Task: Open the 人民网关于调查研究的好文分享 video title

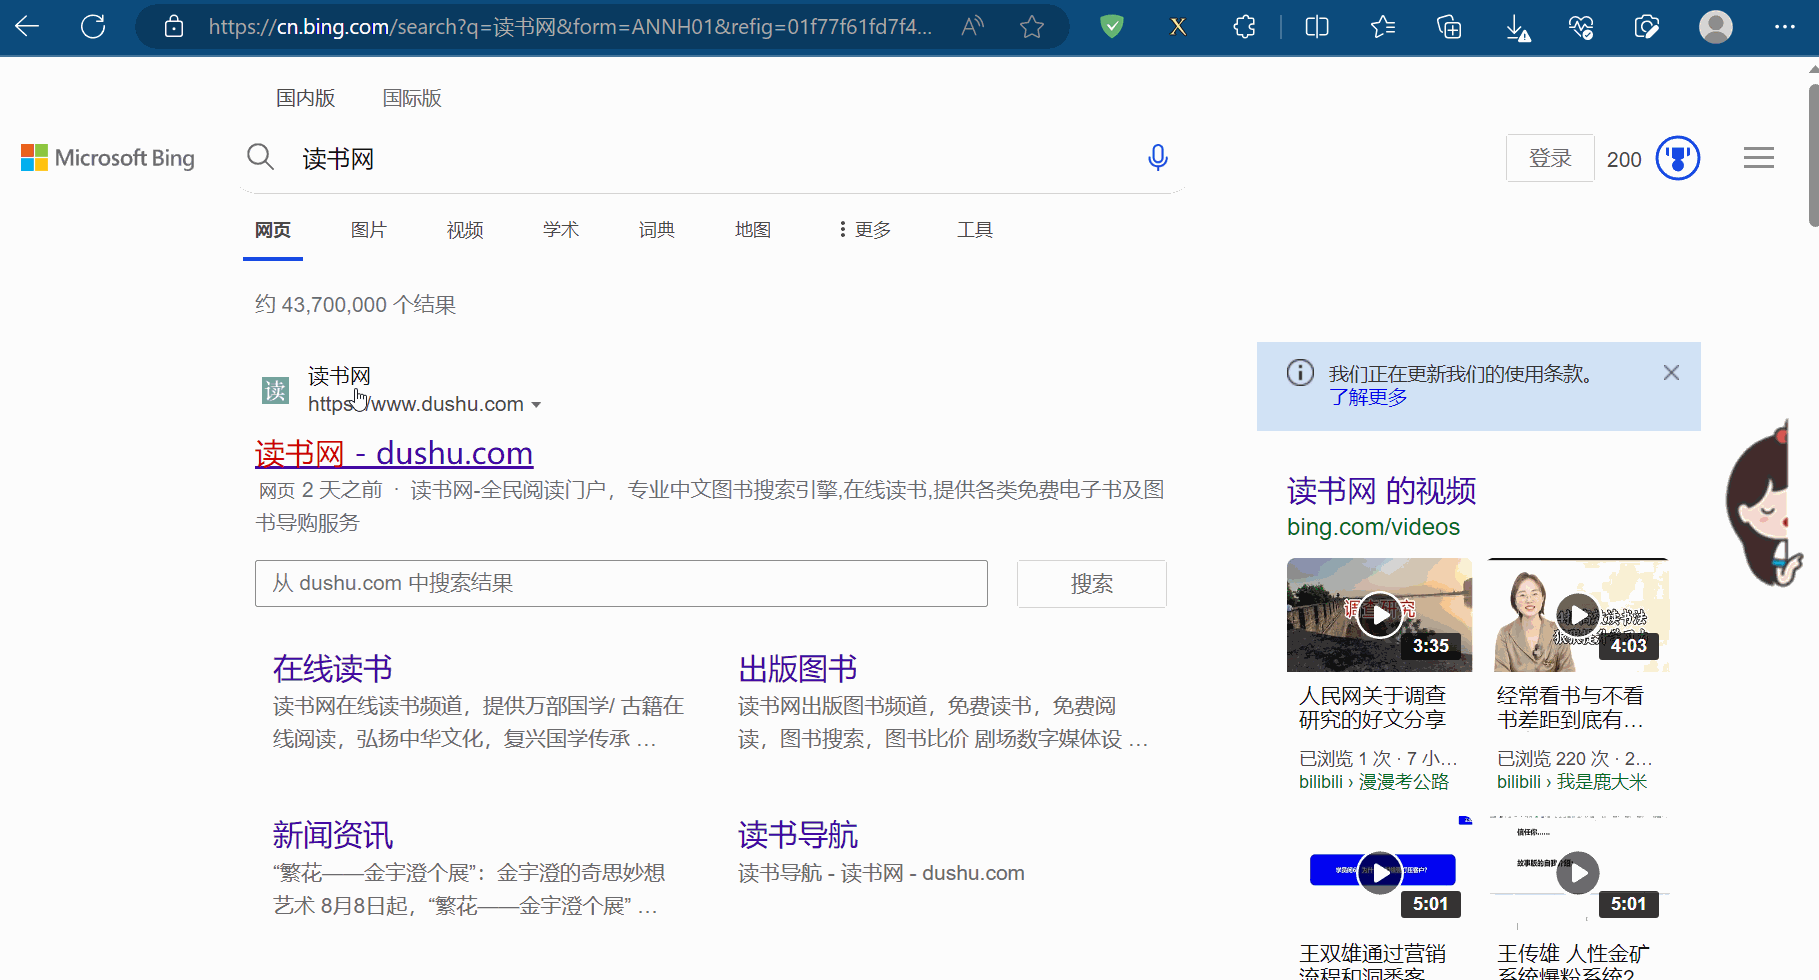Action: (x=1372, y=707)
